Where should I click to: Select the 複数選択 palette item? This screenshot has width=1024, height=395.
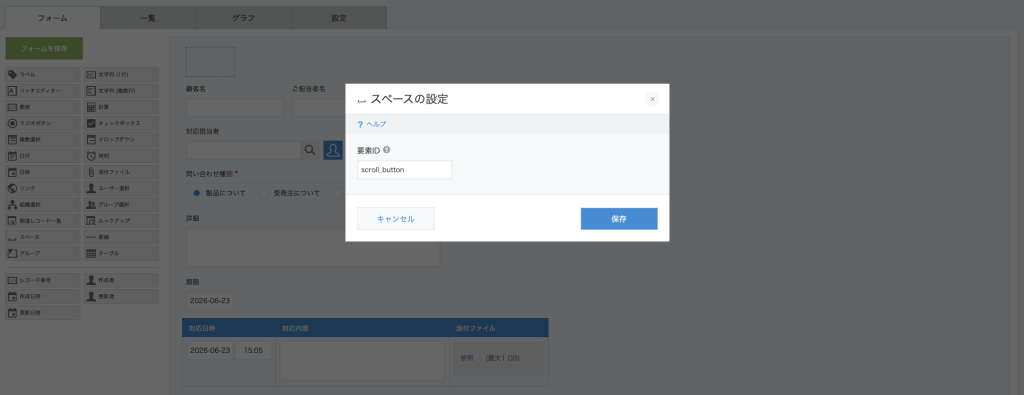[x=42, y=140]
